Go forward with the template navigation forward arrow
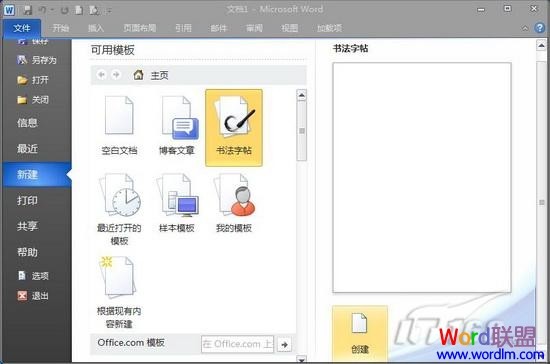Image resolution: width=550 pixels, height=364 pixels. click(x=116, y=74)
